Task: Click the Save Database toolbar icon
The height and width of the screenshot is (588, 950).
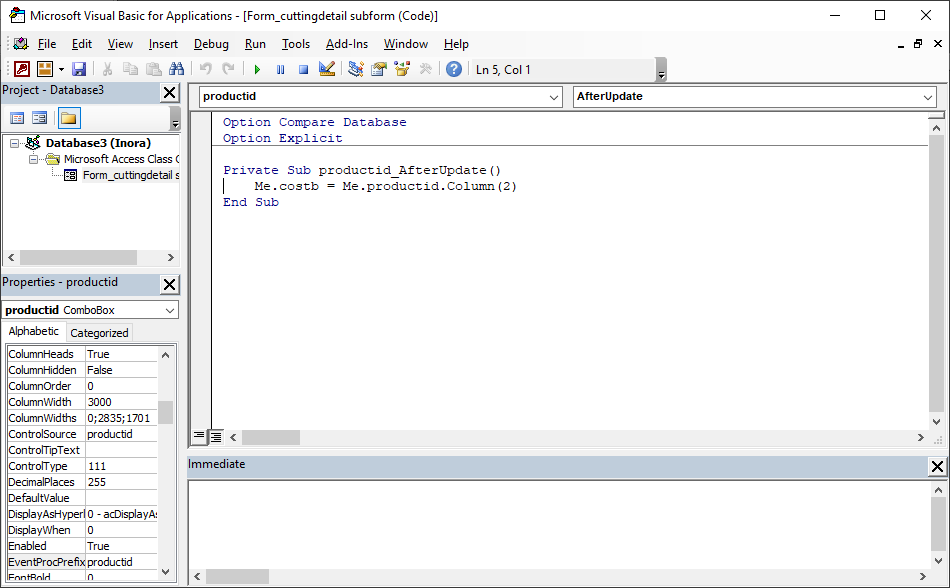Action: pos(79,69)
